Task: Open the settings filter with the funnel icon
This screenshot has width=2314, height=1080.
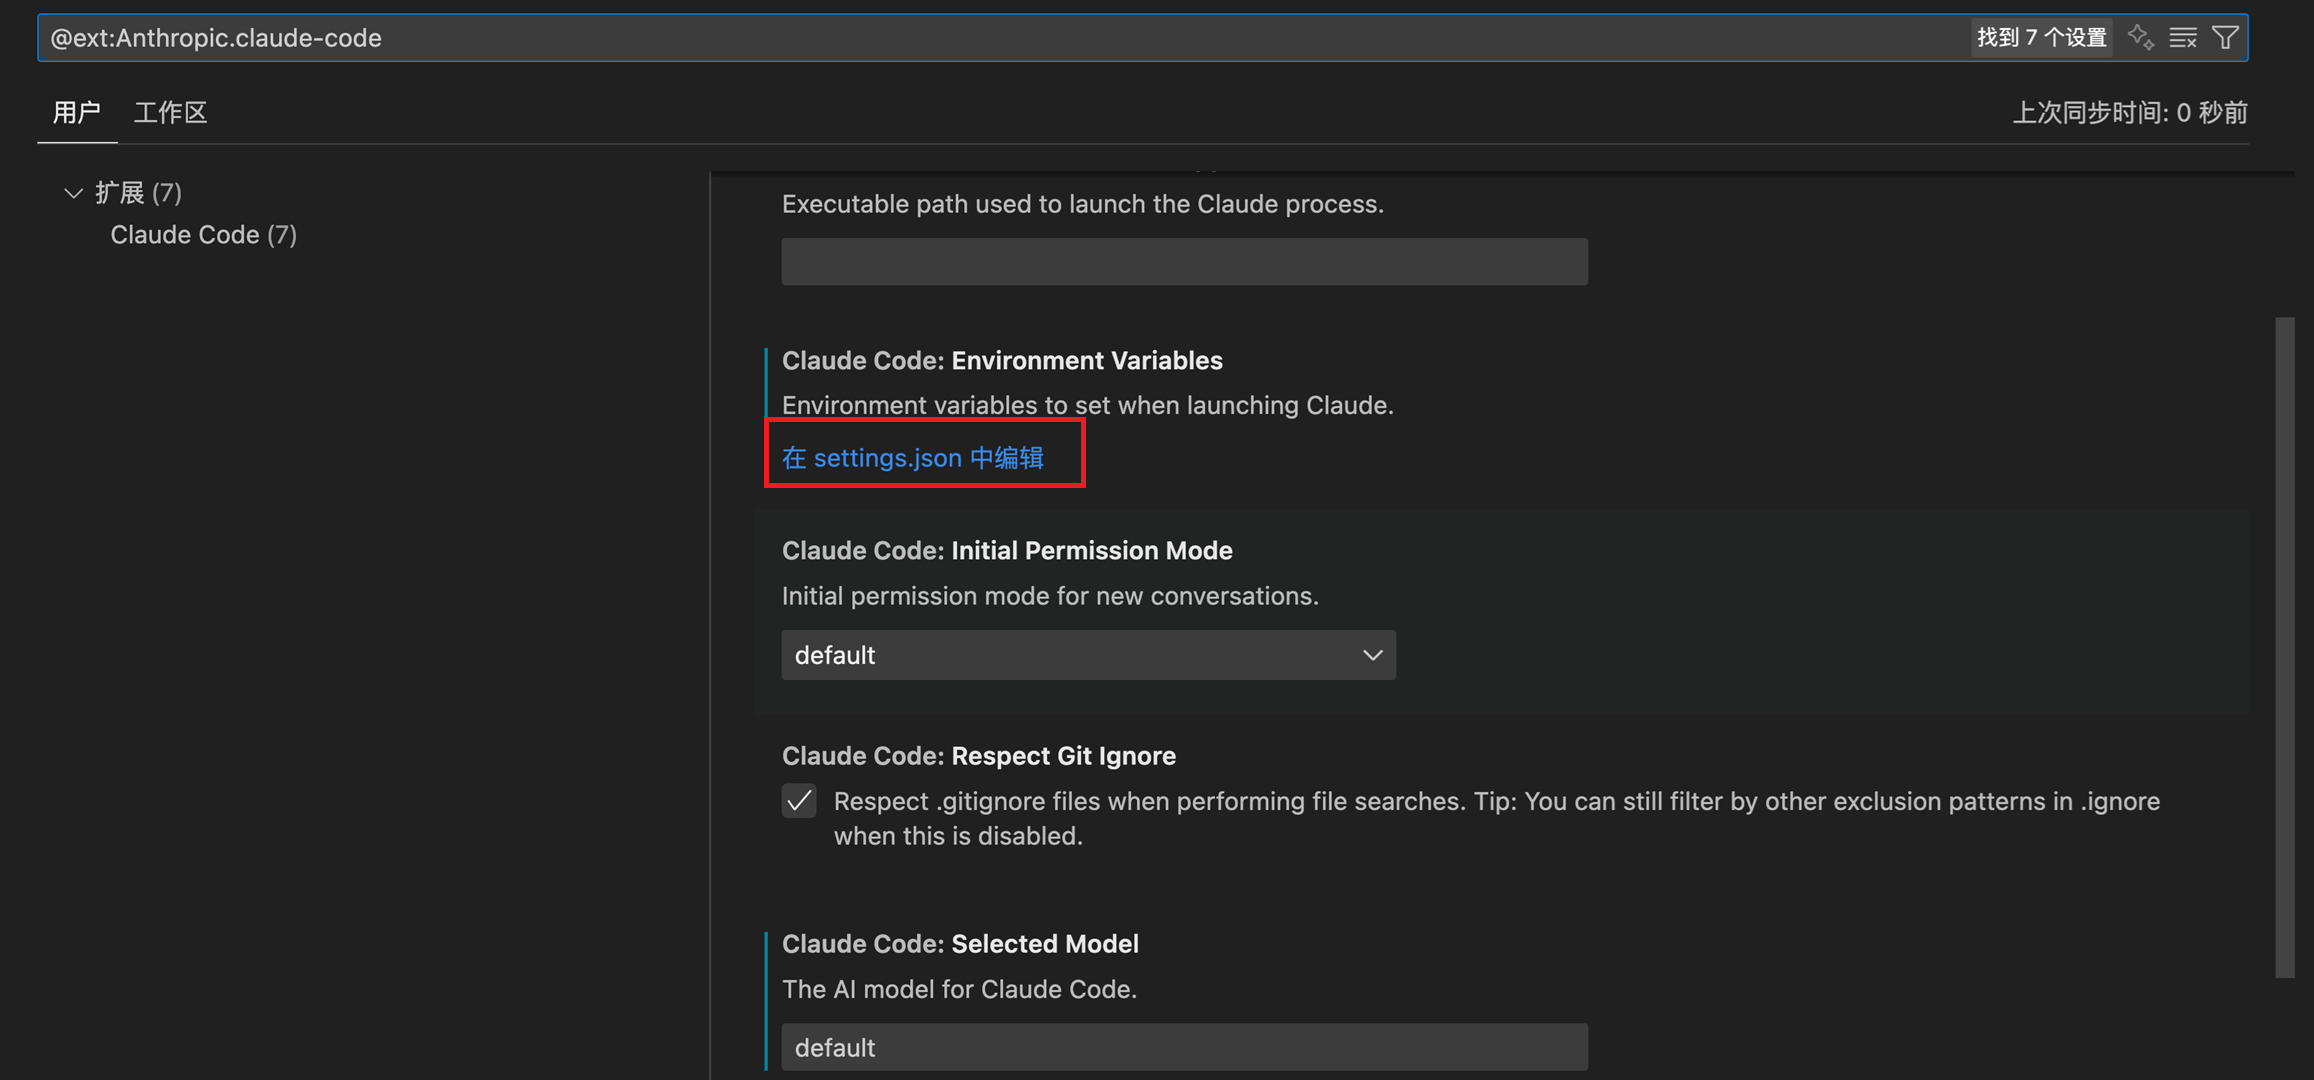Action: pyautogui.click(x=2225, y=36)
